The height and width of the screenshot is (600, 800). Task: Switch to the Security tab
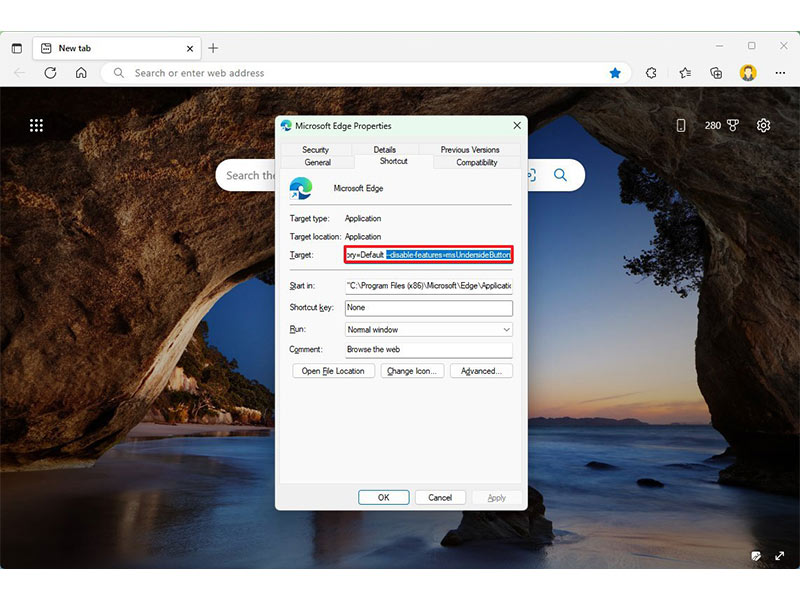click(x=315, y=149)
